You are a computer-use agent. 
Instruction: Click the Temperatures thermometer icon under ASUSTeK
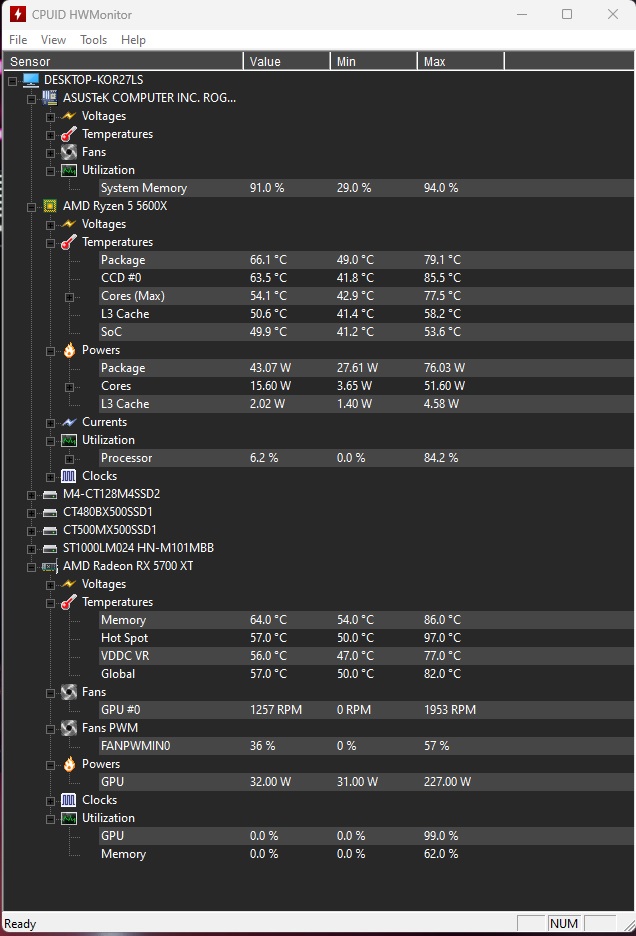[69, 134]
